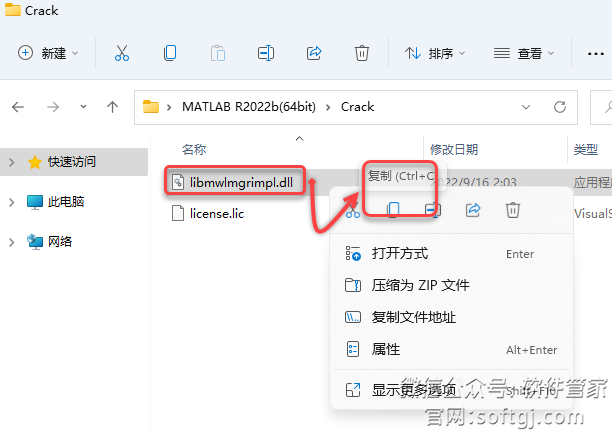
Task: Expand address bar history dropdown chevron
Action: [526, 107]
